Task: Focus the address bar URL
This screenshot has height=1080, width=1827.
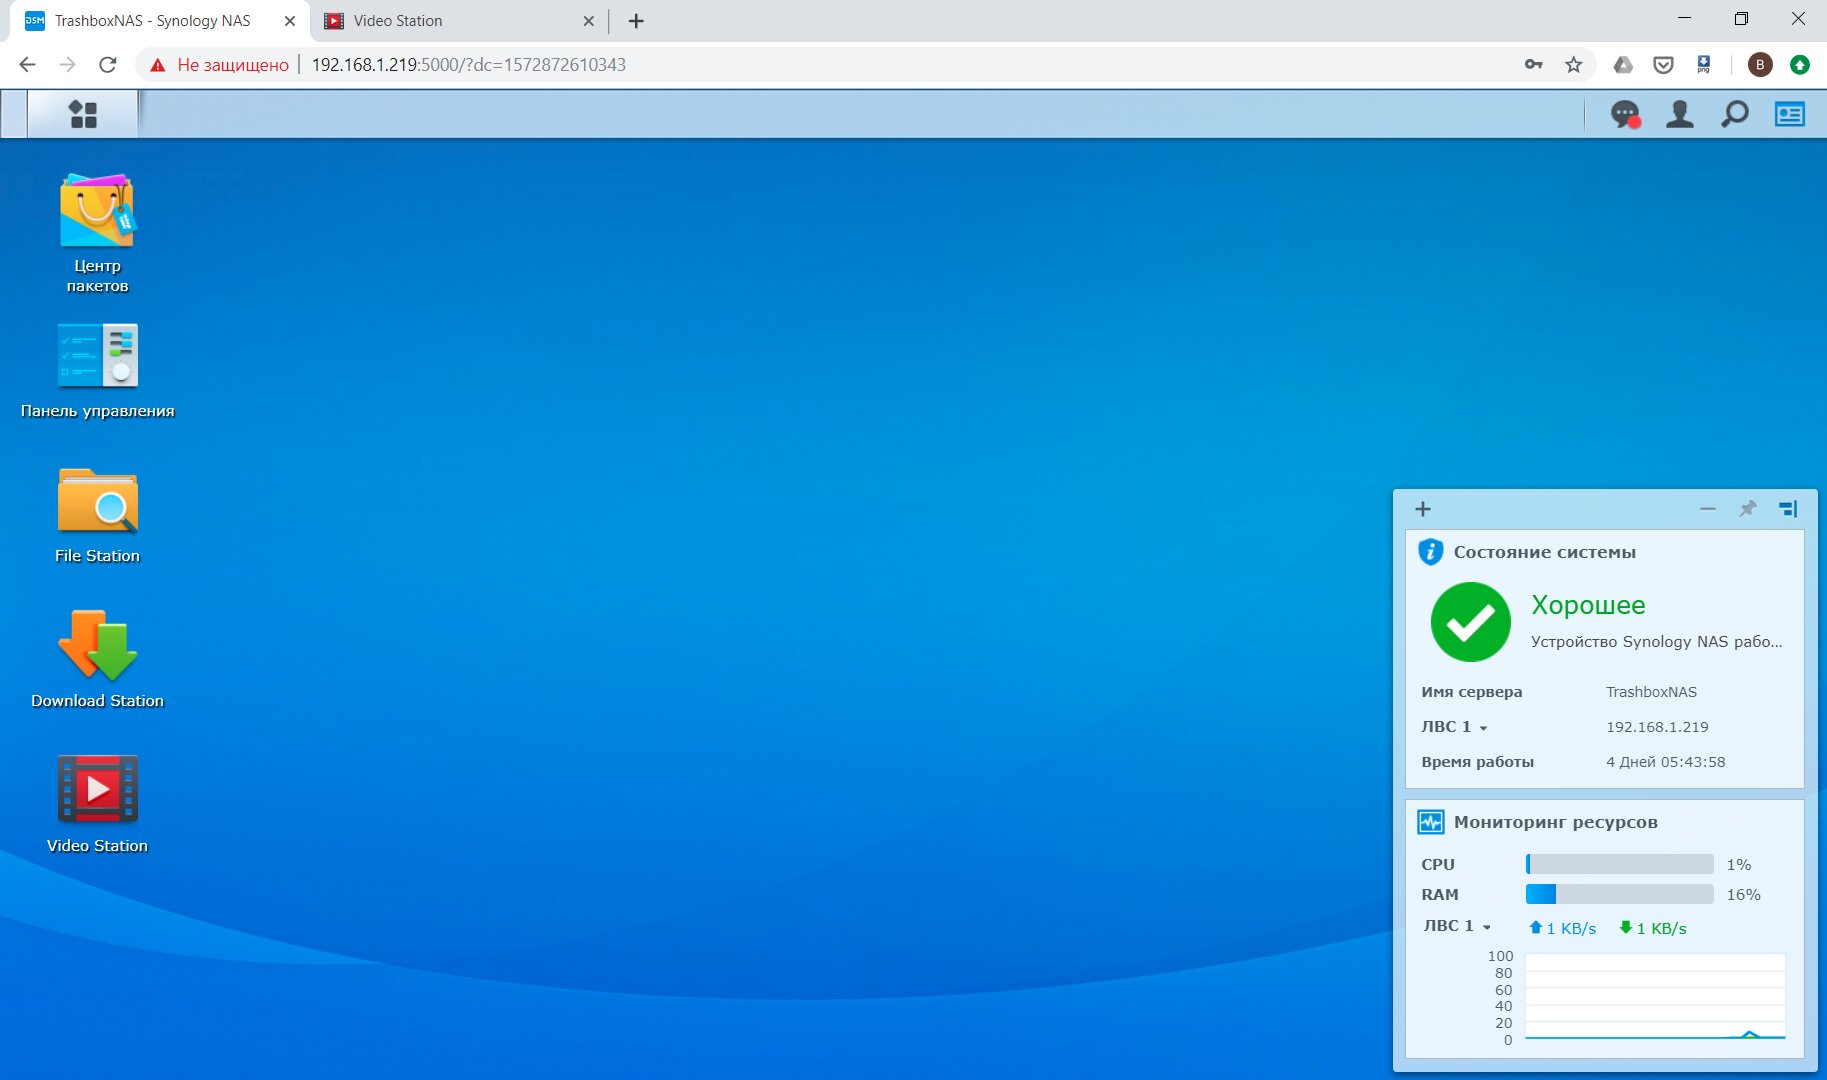Action: coord(468,65)
